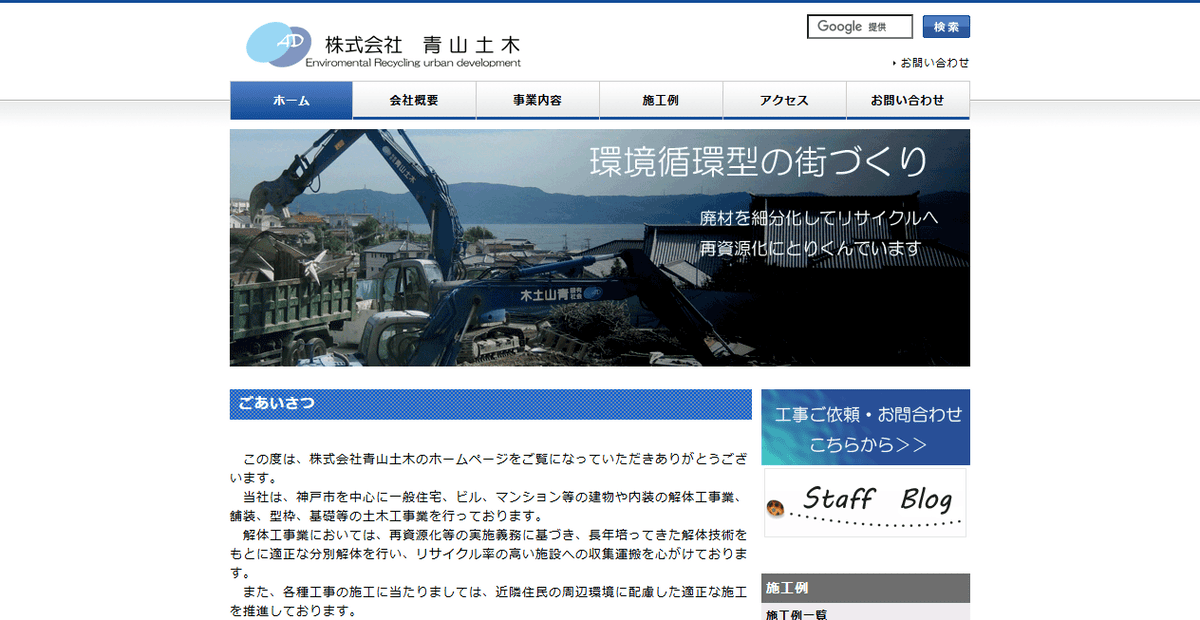Viewport: 1200px width, 620px height.
Task: Click the お問い合わせ link in header
Action: [x=937, y=62]
